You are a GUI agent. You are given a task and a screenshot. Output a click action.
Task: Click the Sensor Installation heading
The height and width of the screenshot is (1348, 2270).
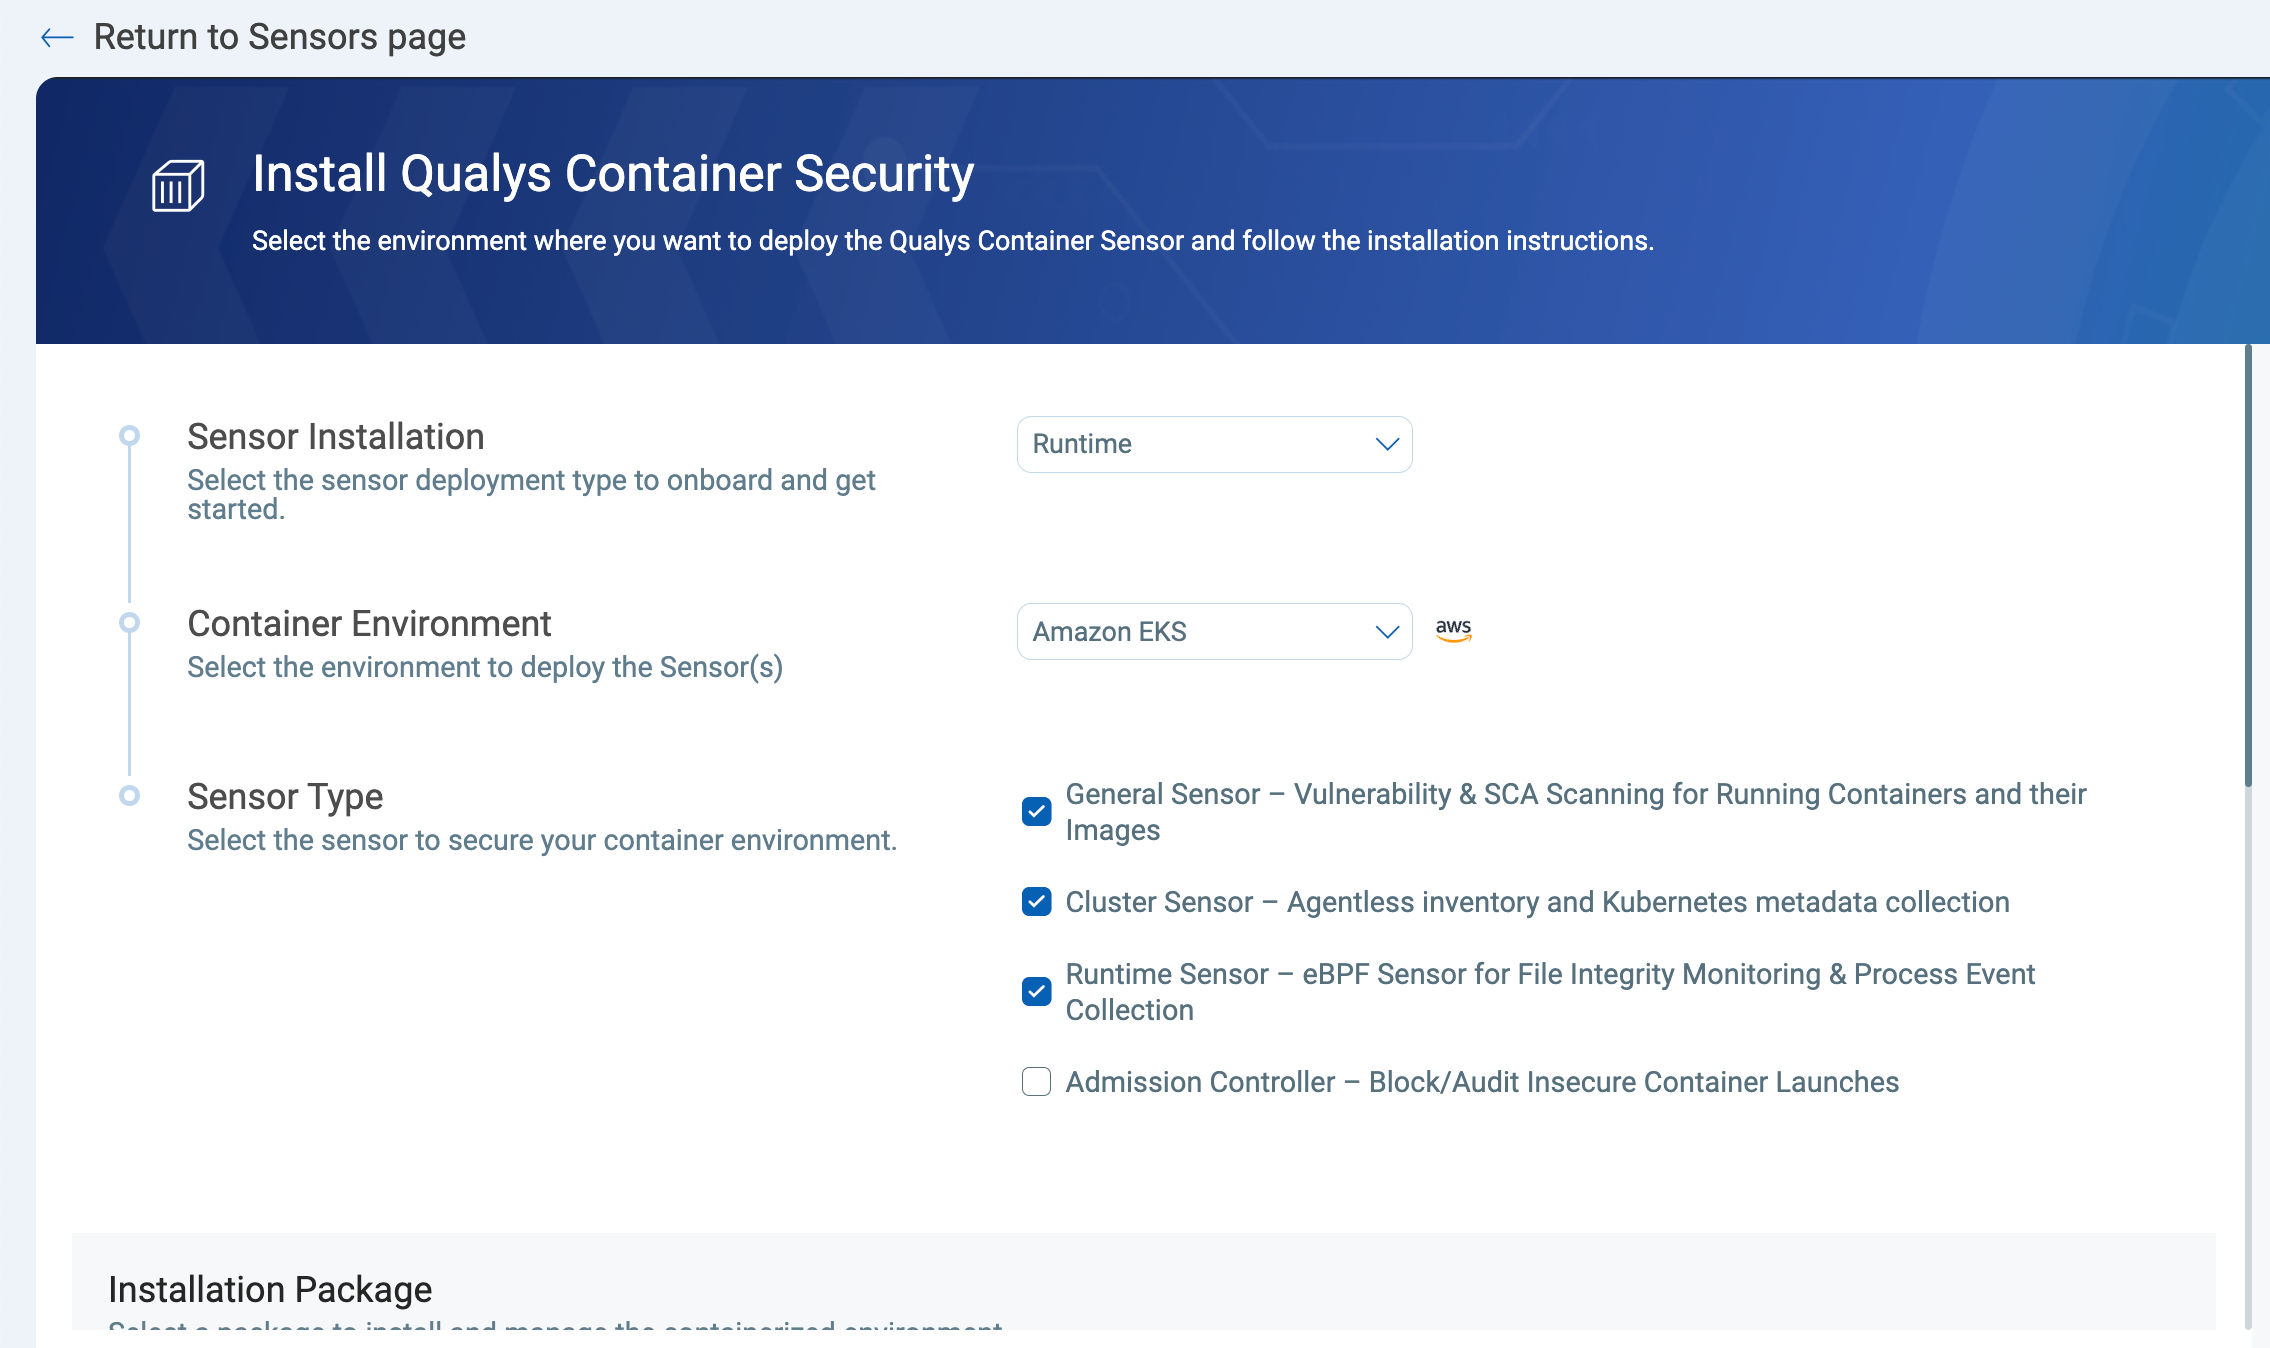(336, 436)
